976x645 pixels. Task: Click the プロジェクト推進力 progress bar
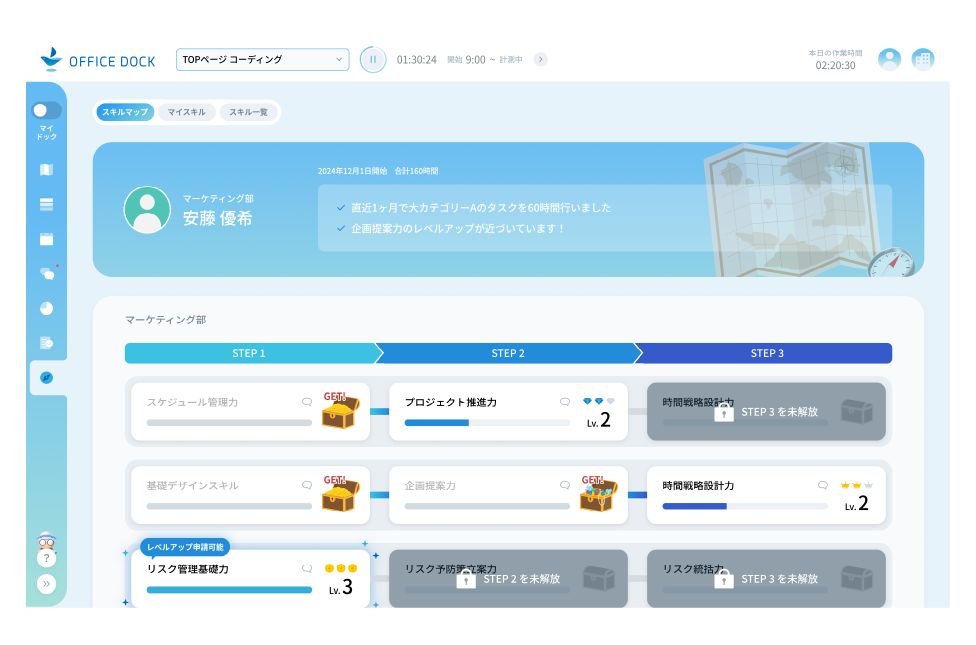point(485,423)
